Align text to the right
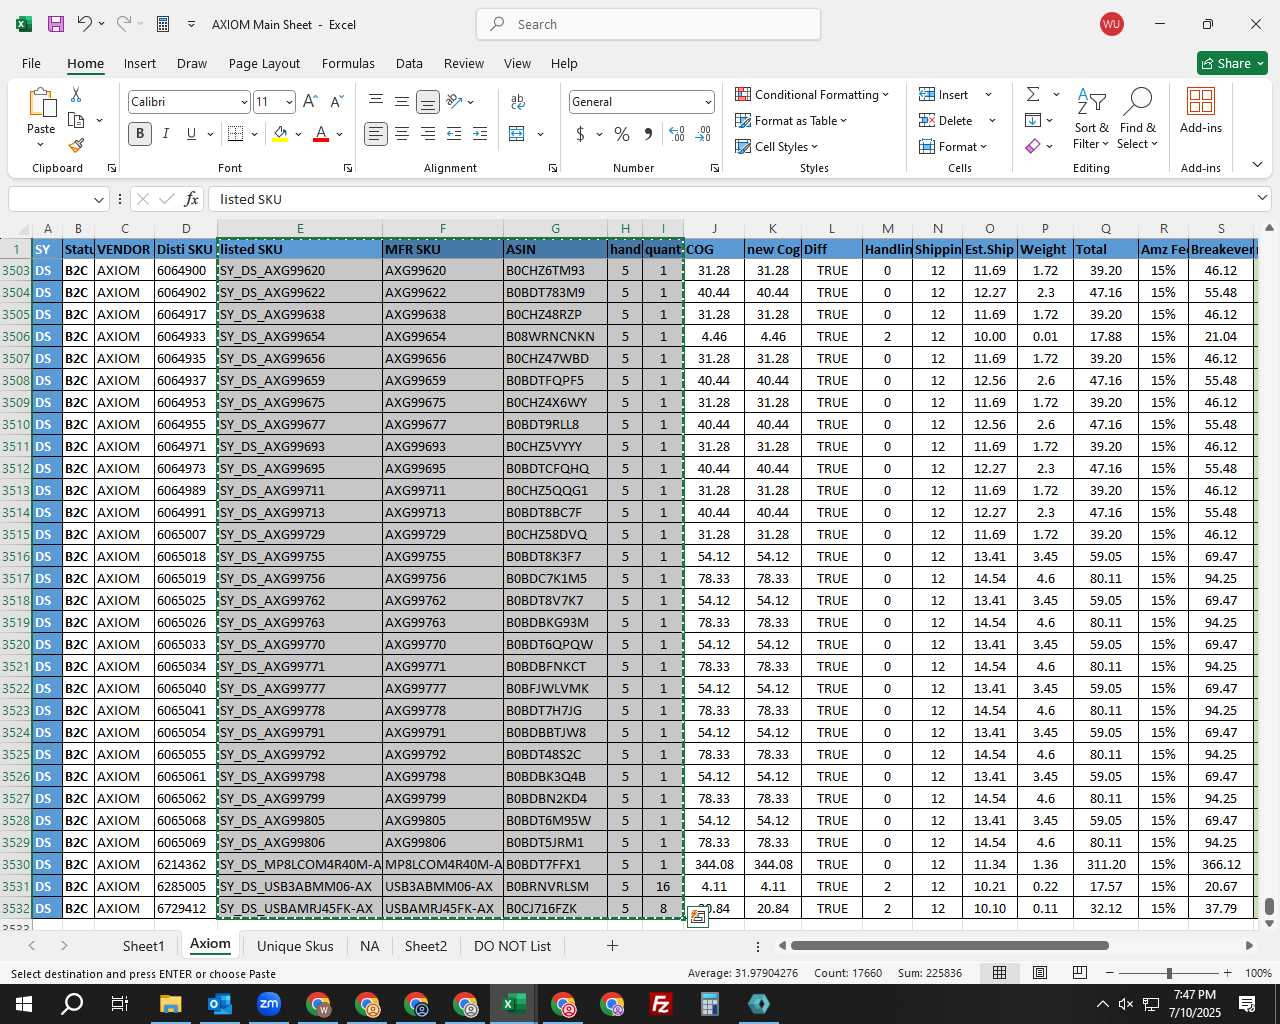Screen dimensions: 1280x1024 [x=427, y=133]
